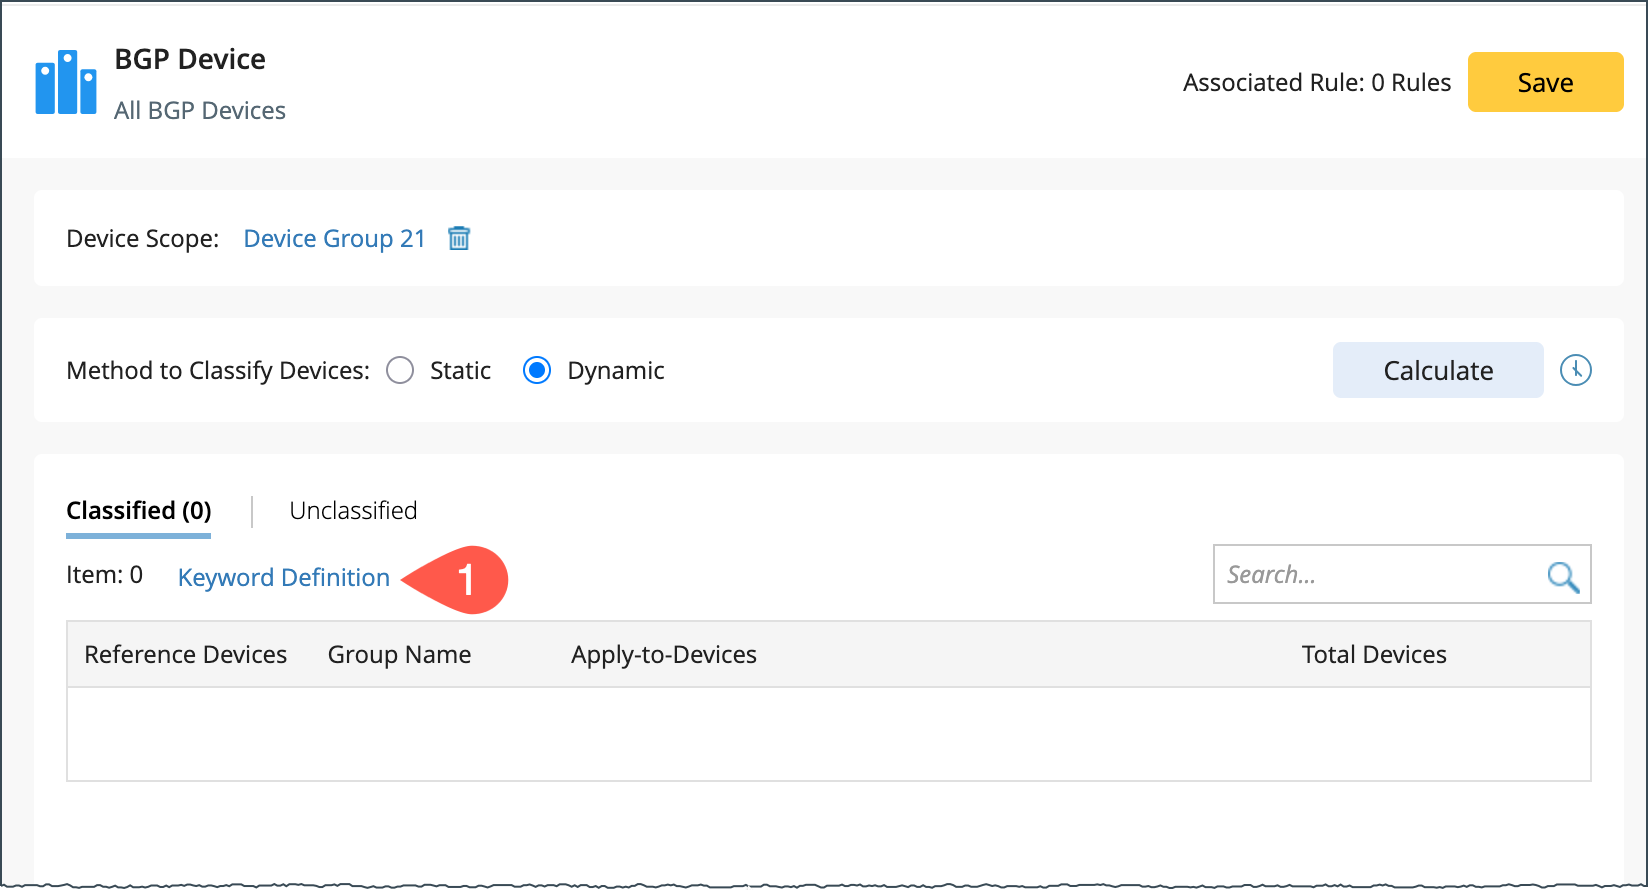Select the Static classification radio button
Viewport: 1648px width, 890px height.
[400, 371]
